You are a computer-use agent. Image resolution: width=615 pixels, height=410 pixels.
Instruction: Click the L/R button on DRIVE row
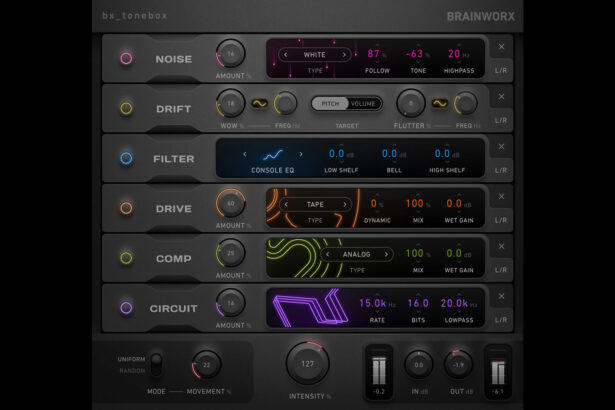point(501,220)
